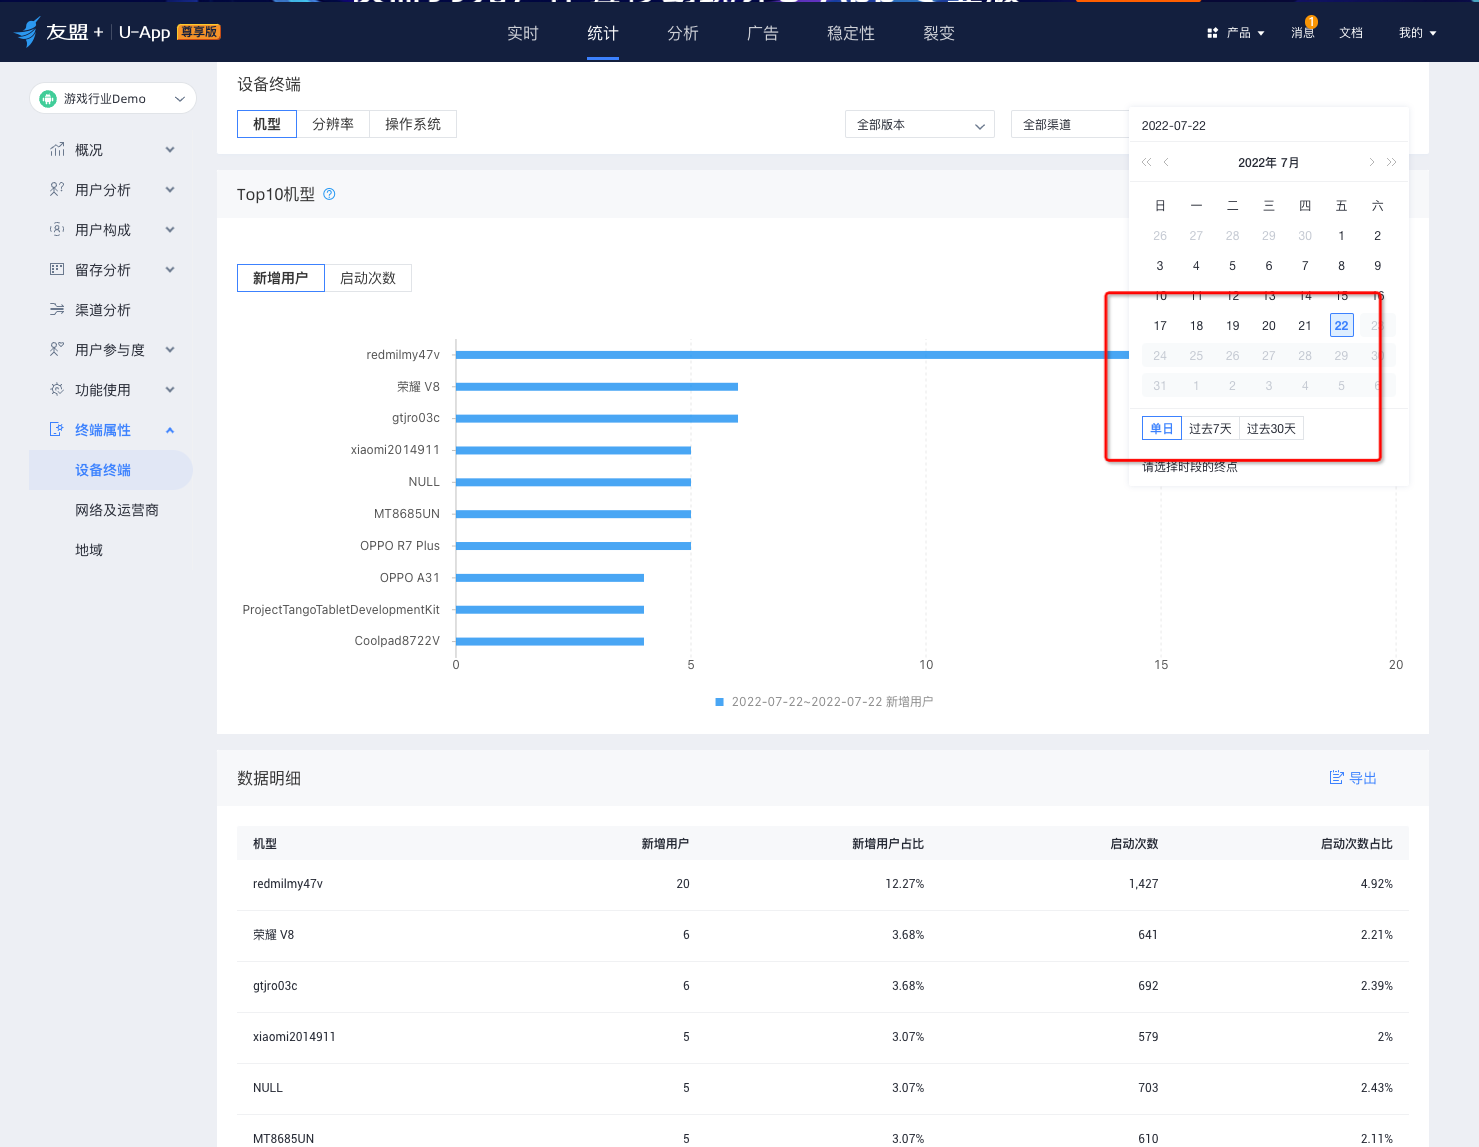Click the export icon beside 导出
This screenshot has height=1147, width=1479.
coord(1336,777)
